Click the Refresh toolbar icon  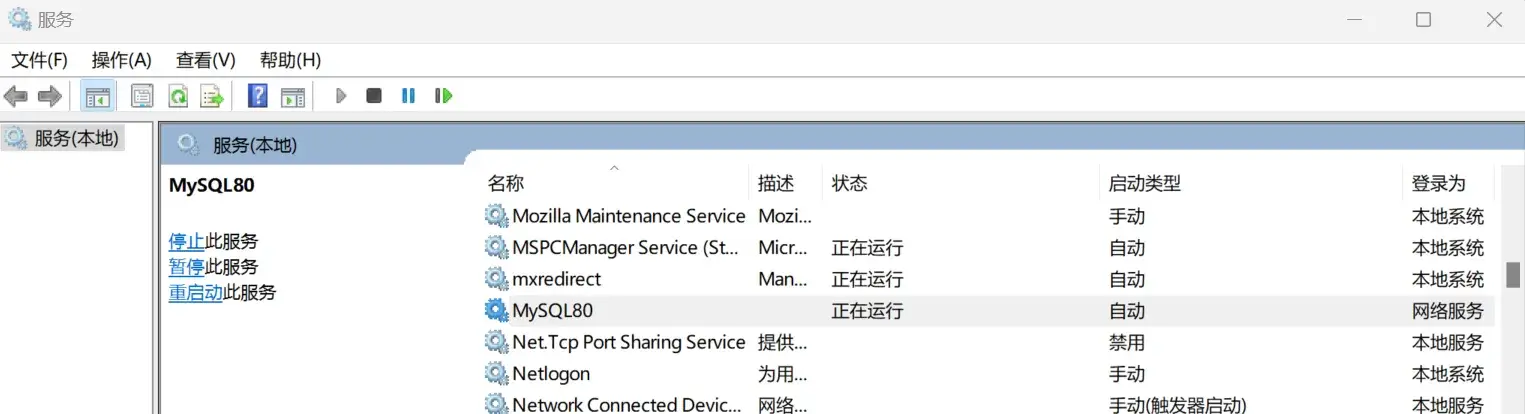(x=178, y=96)
